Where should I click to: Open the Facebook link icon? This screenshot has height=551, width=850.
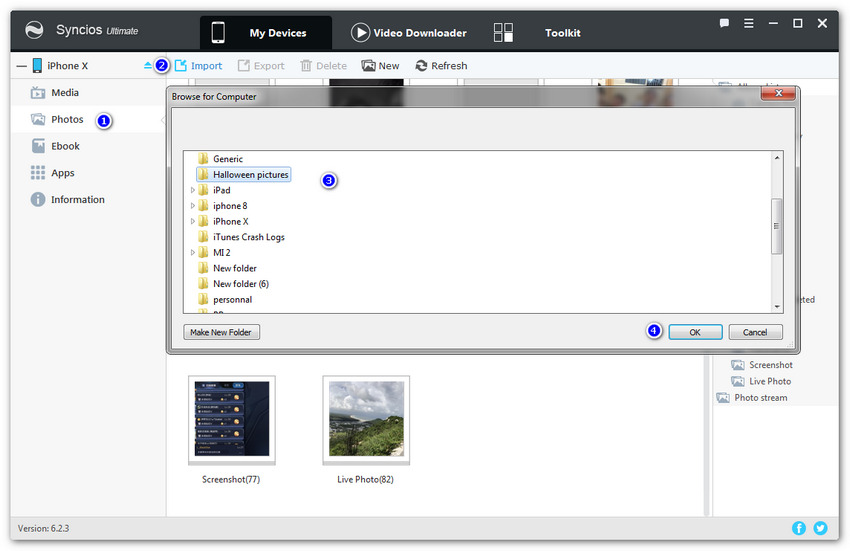799,528
